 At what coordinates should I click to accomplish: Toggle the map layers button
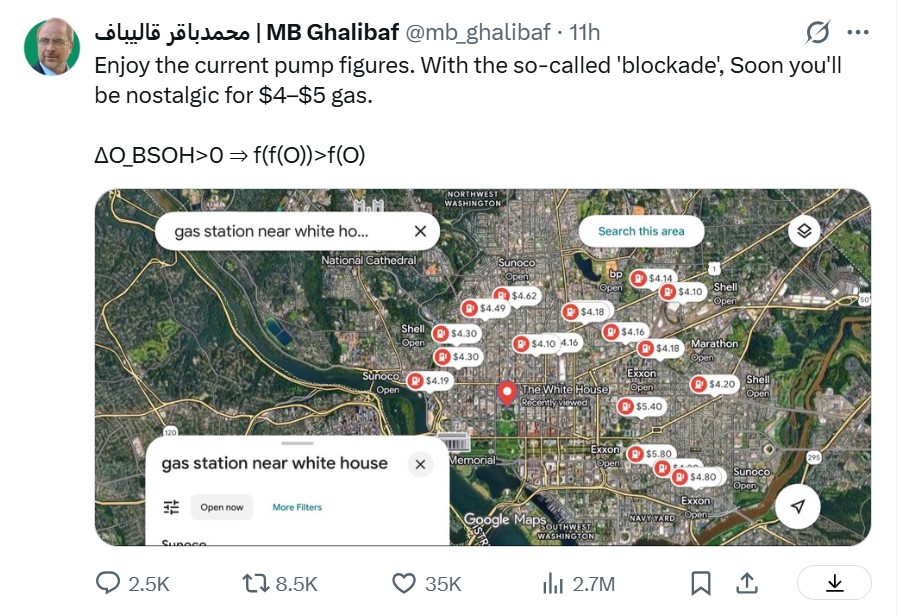[803, 232]
